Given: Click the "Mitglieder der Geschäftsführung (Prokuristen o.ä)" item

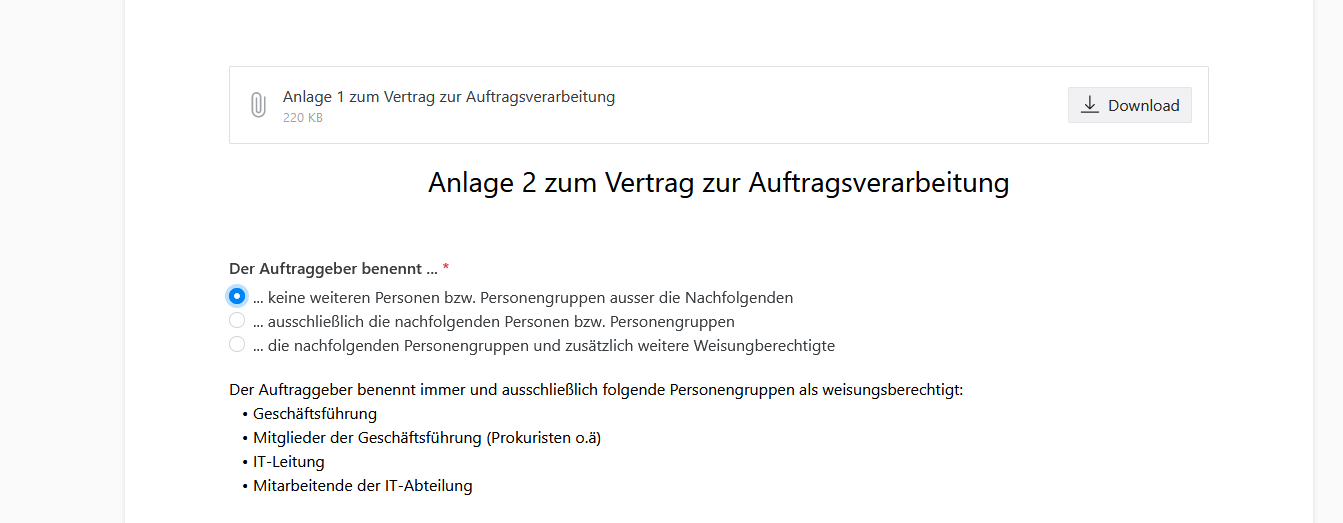Looking at the screenshot, I should tap(427, 438).
